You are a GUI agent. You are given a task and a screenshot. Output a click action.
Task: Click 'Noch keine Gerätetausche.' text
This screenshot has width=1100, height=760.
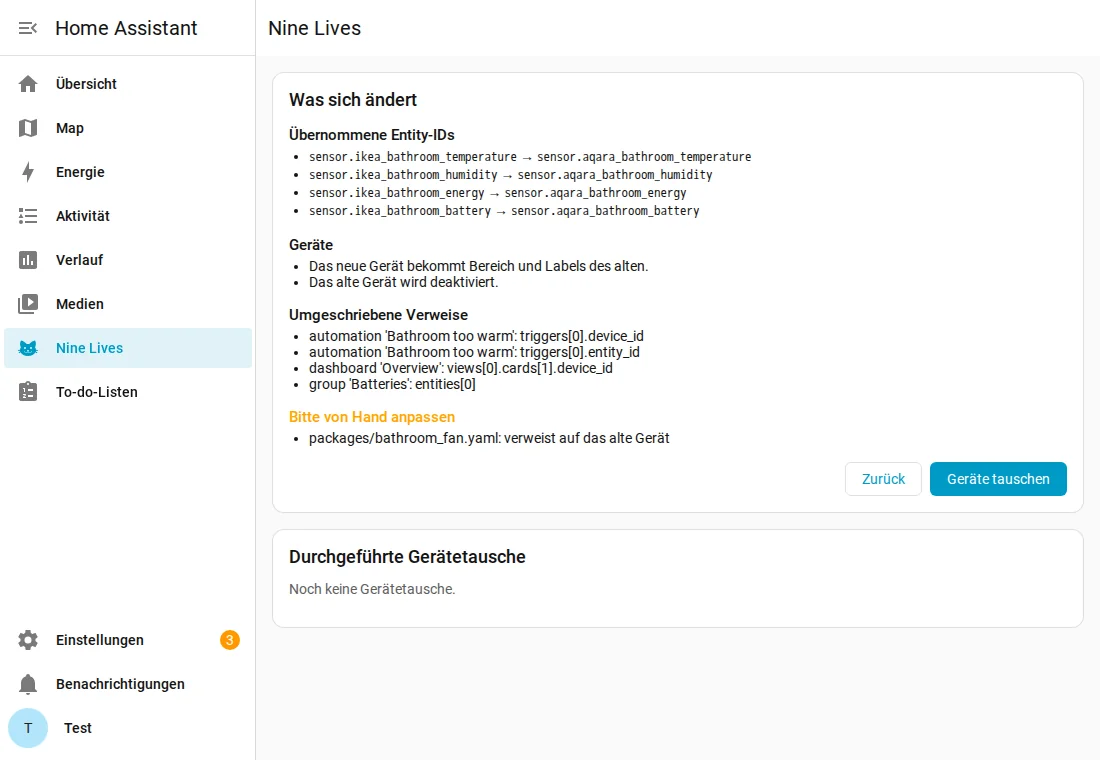(372, 589)
